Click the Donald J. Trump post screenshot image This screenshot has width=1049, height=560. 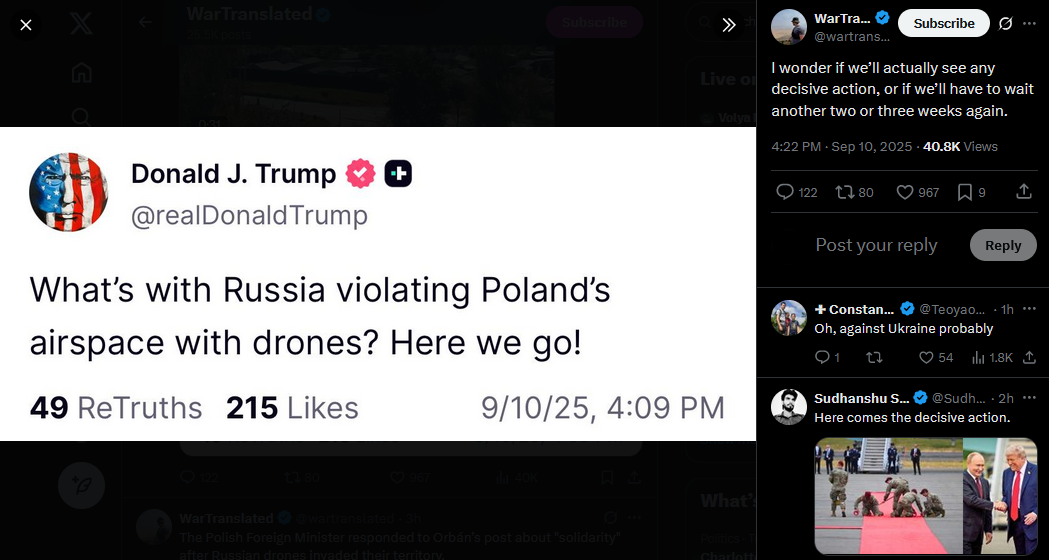pyautogui.click(x=378, y=284)
